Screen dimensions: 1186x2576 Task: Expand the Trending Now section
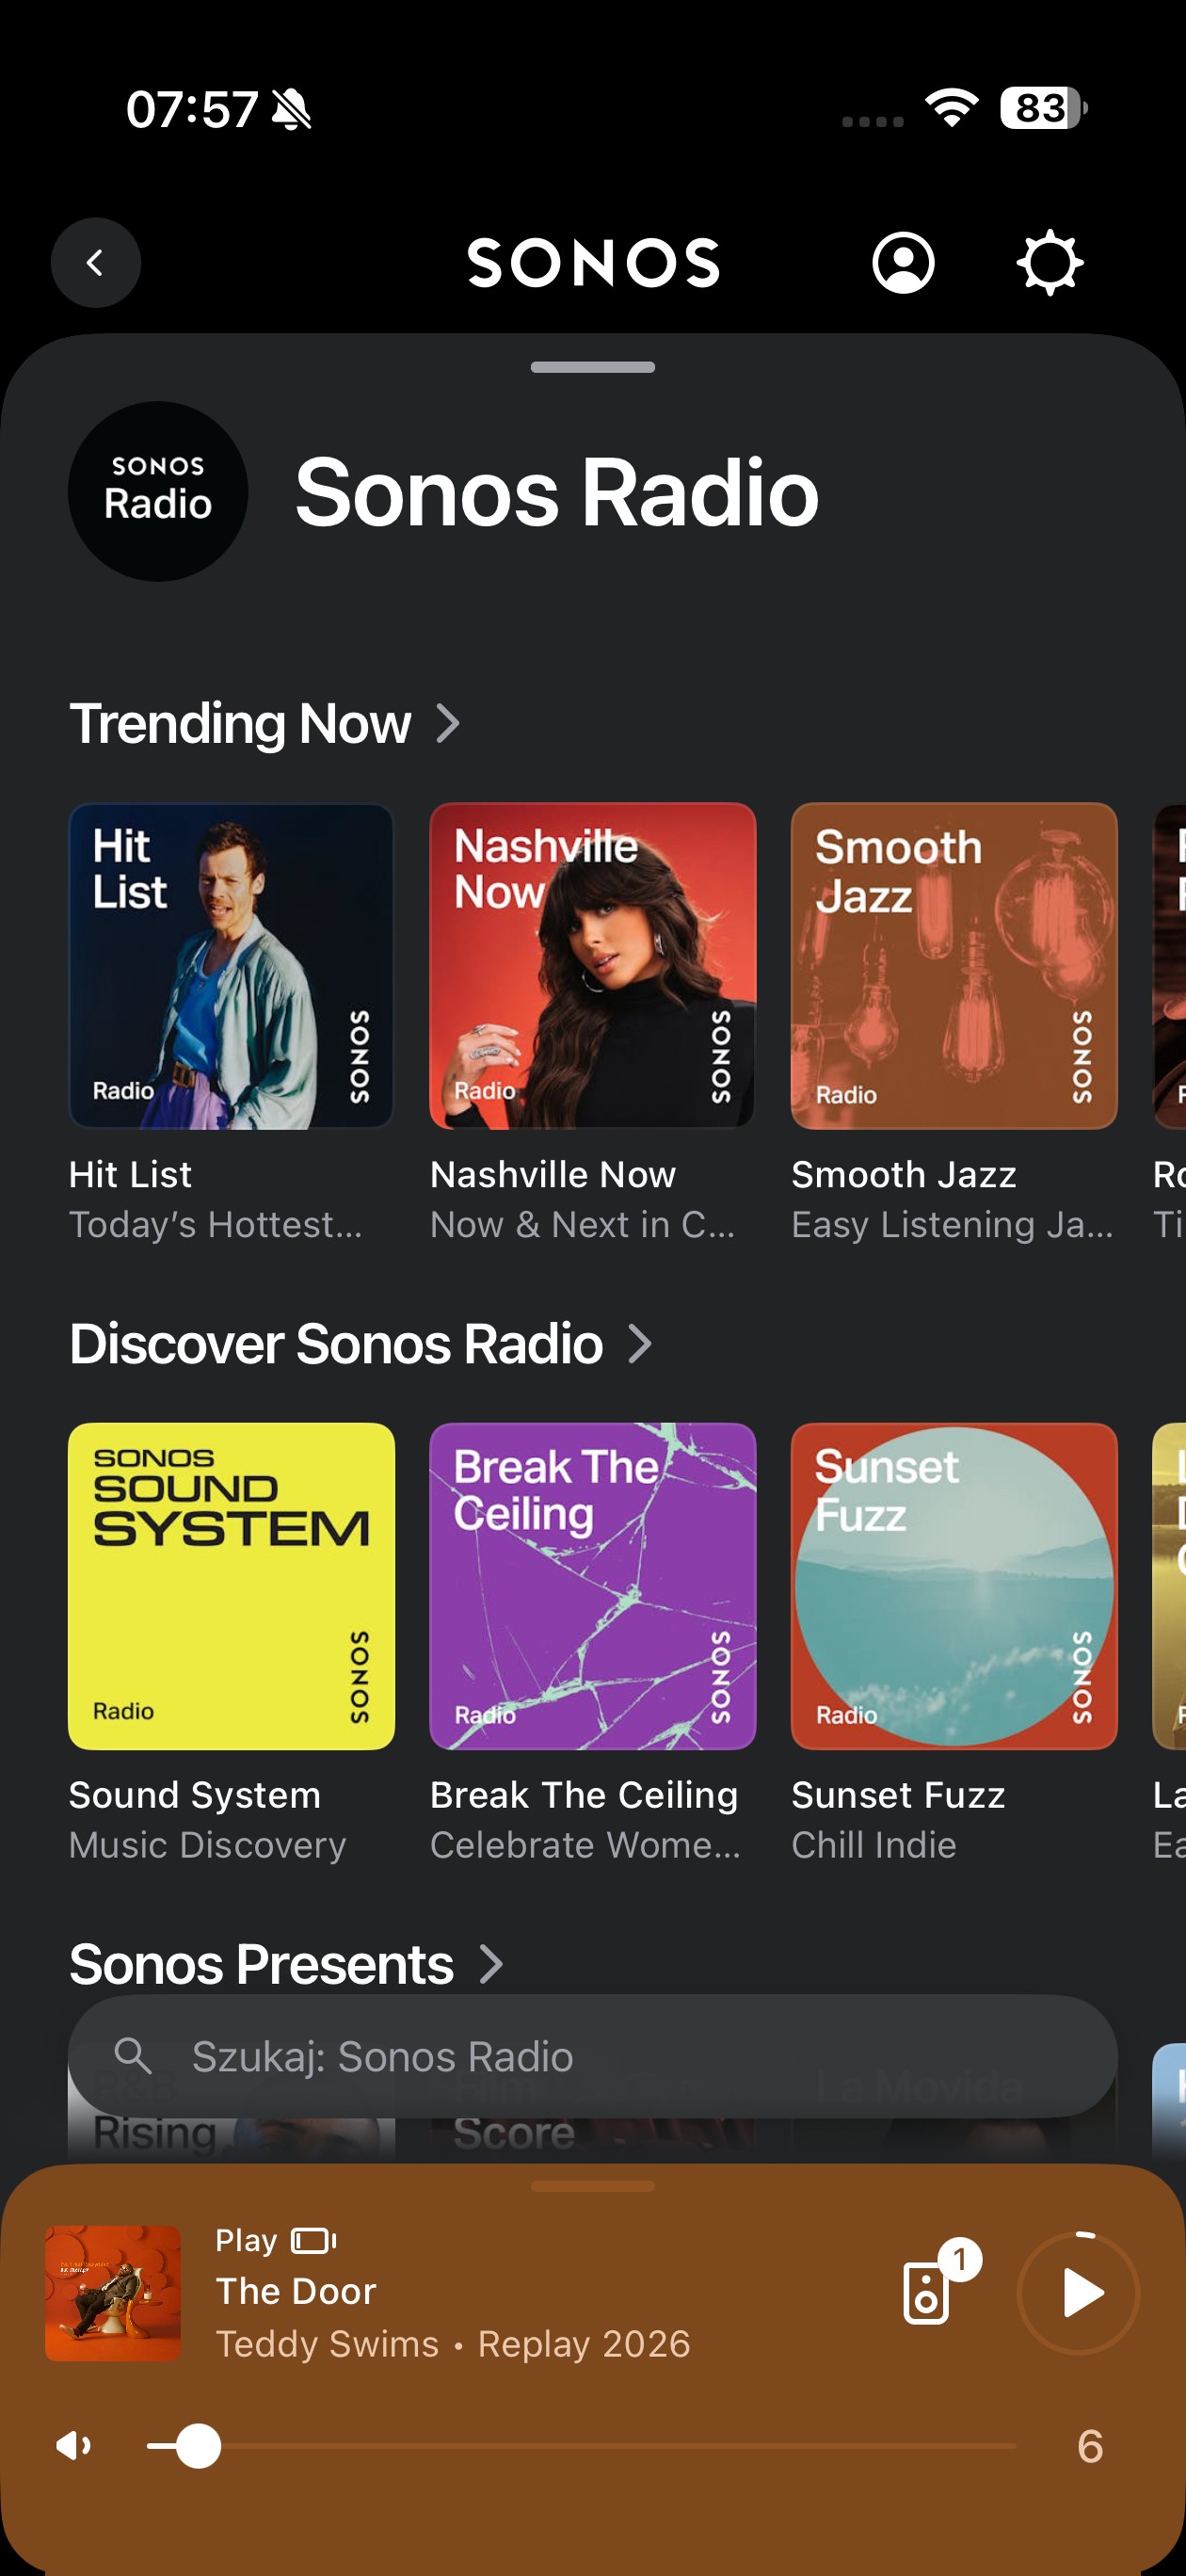pyautogui.click(x=448, y=723)
